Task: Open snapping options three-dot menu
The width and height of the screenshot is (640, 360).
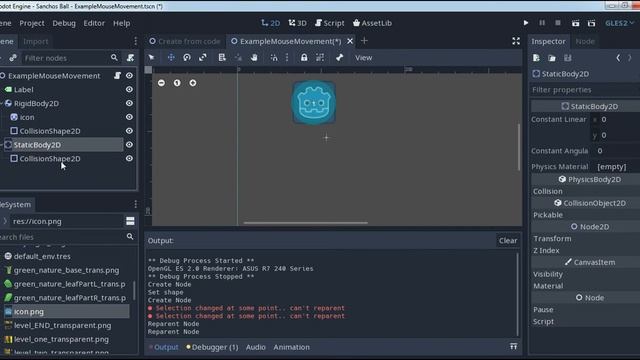Action: (287, 58)
